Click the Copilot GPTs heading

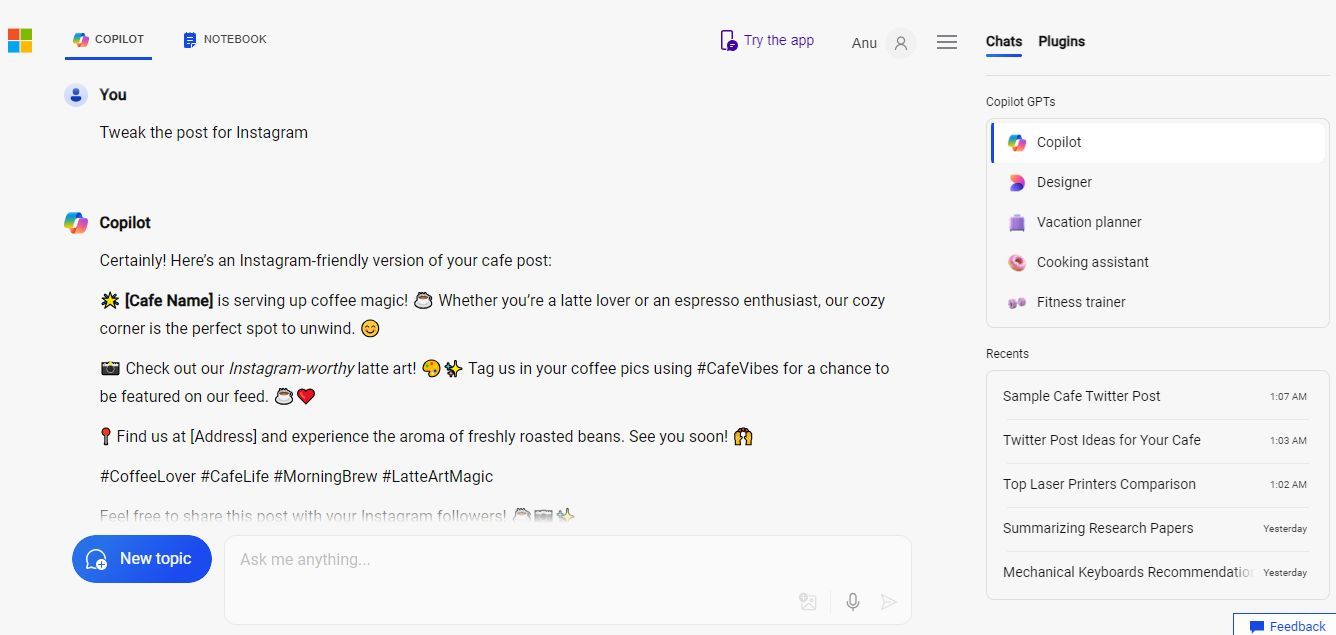click(x=1020, y=102)
